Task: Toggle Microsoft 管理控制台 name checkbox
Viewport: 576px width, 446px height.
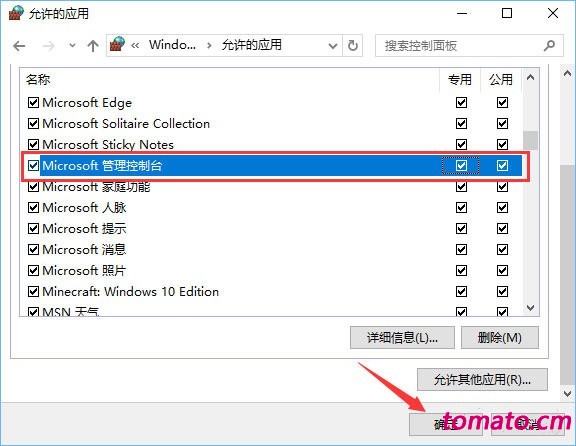Action: pos(33,166)
